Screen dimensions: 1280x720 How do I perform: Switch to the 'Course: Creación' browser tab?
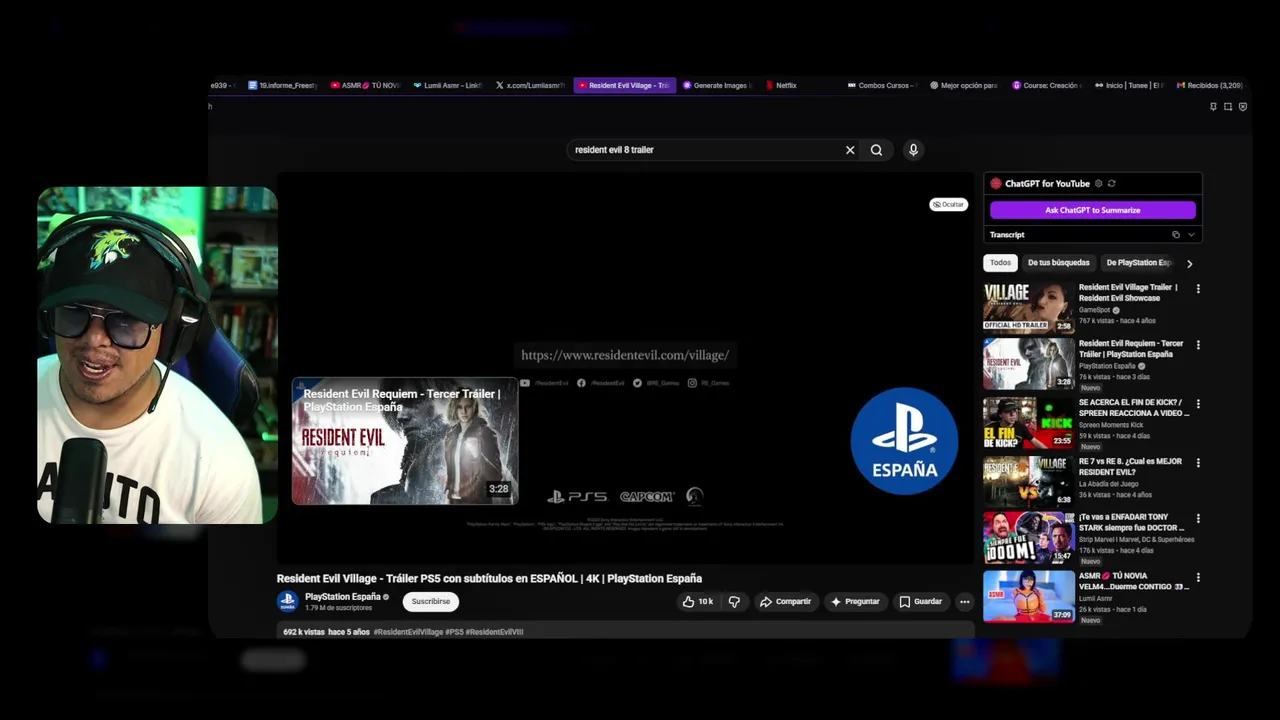(x=1046, y=86)
